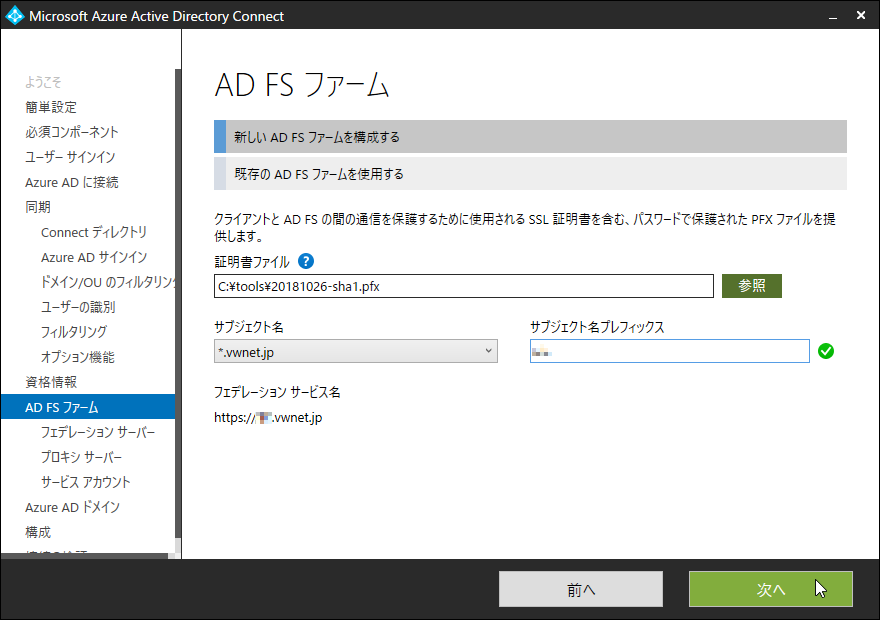Open フェデレーション サーバー sub-step
Viewport: 880px width, 620px height.
tap(98, 432)
